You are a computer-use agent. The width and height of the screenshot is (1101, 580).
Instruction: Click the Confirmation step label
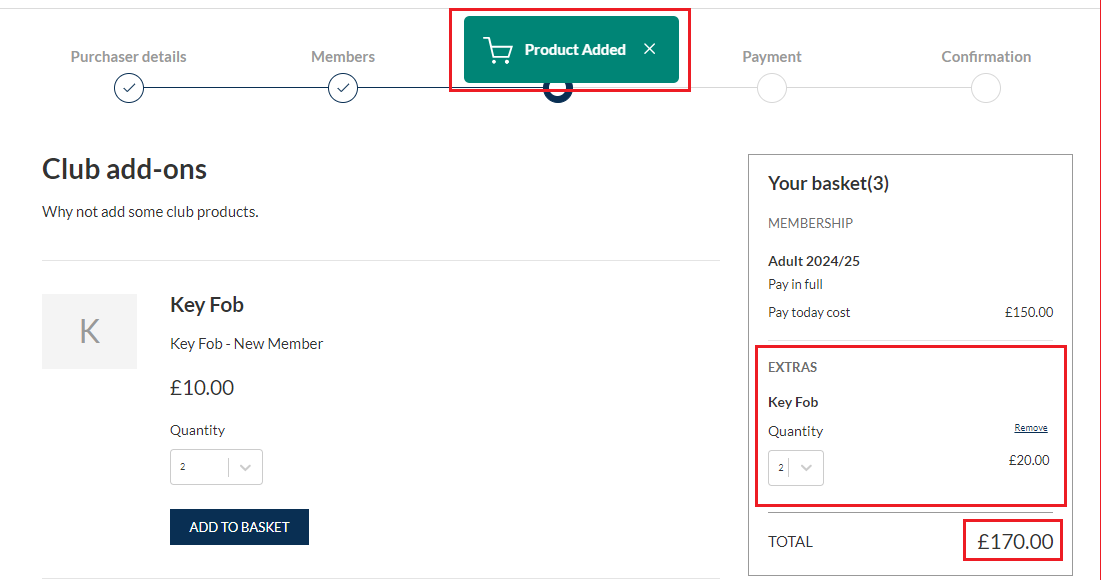(x=986, y=57)
